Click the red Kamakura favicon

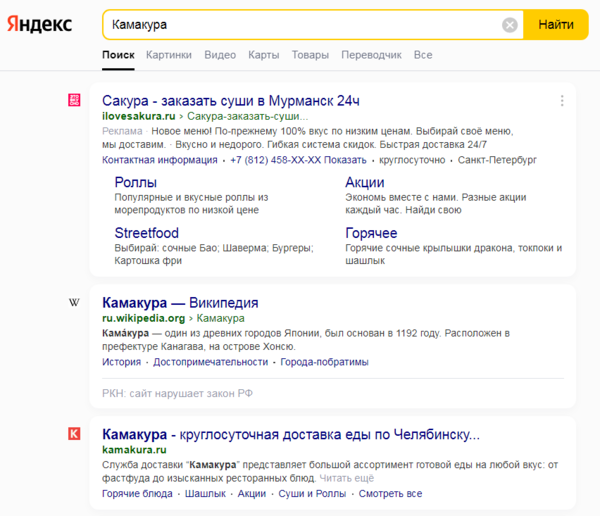point(74,434)
